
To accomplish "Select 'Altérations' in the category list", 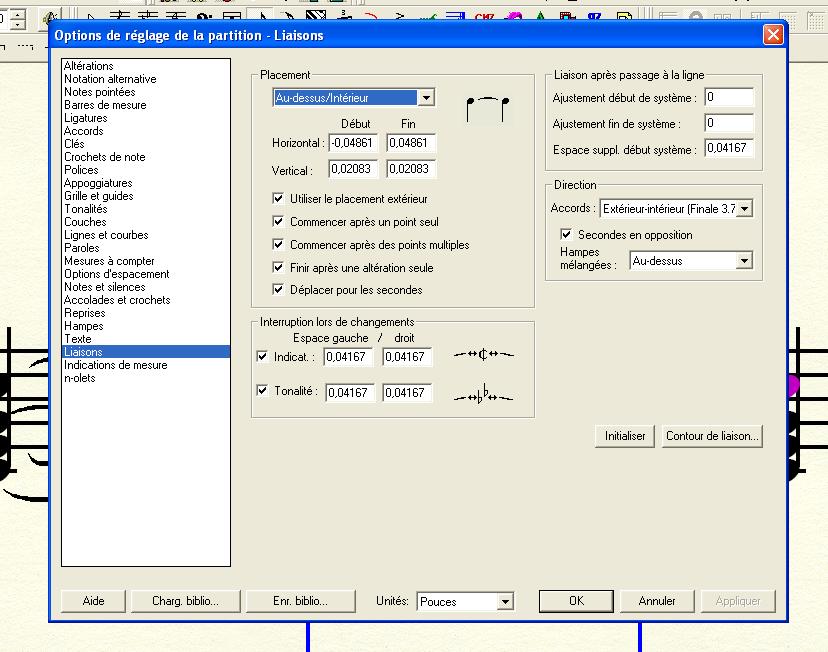I will click(x=89, y=66).
